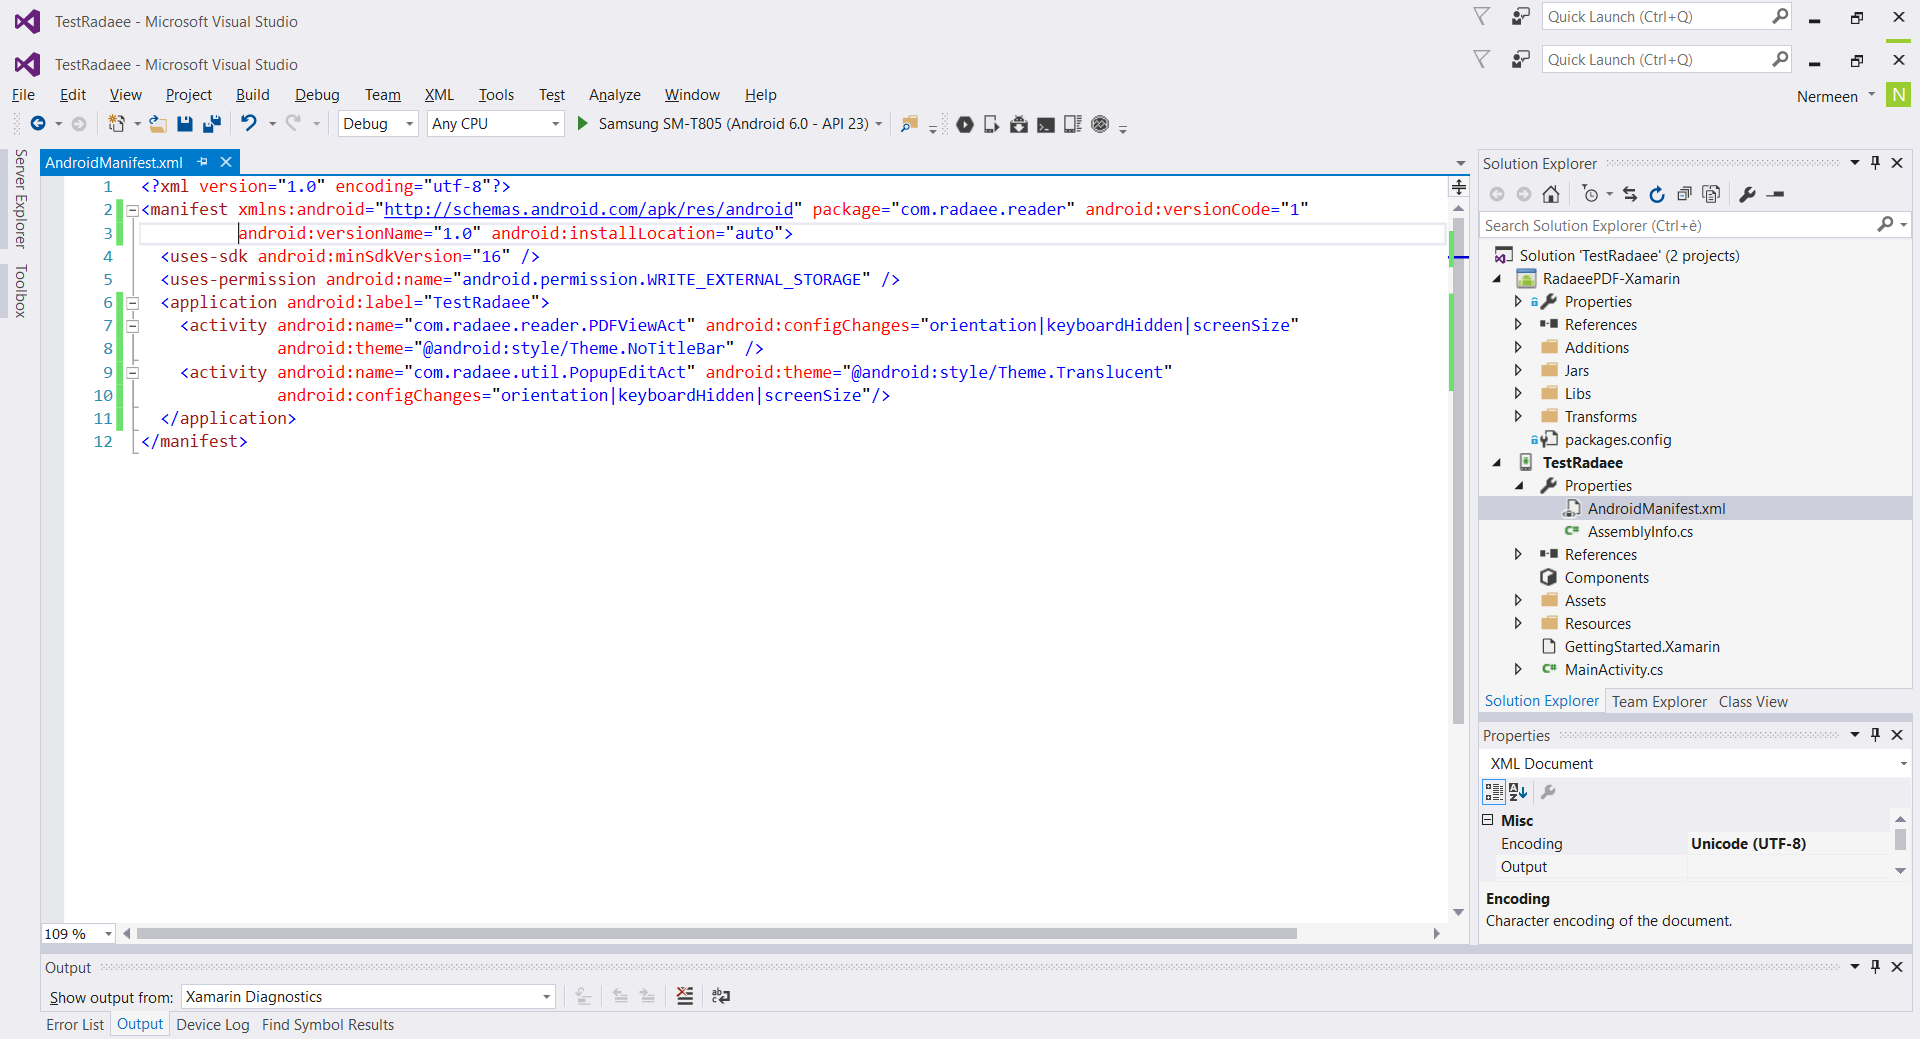This screenshot has width=1920, height=1039.
Task: Click the Save All toolbar icon
Action: (x=212, y=124)
